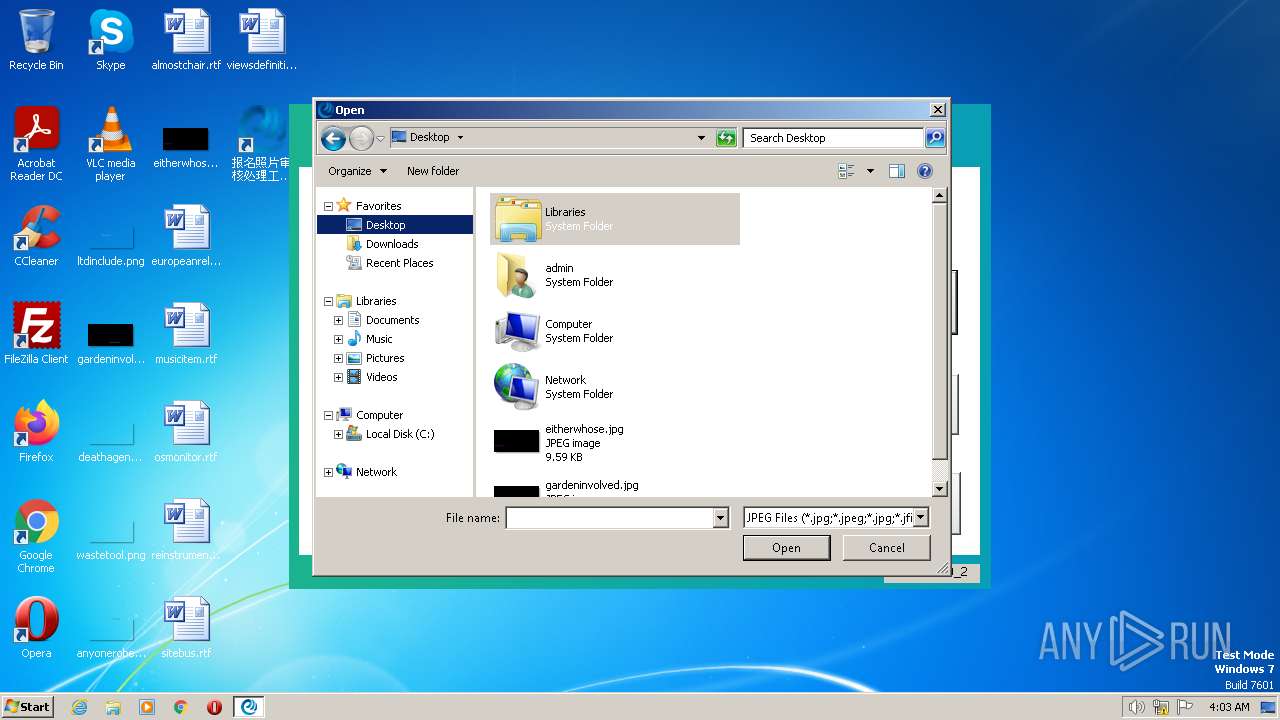Select Acrobat Reader DC desktop icon
Screen dimensions: 1280x720
coord(36,145)
